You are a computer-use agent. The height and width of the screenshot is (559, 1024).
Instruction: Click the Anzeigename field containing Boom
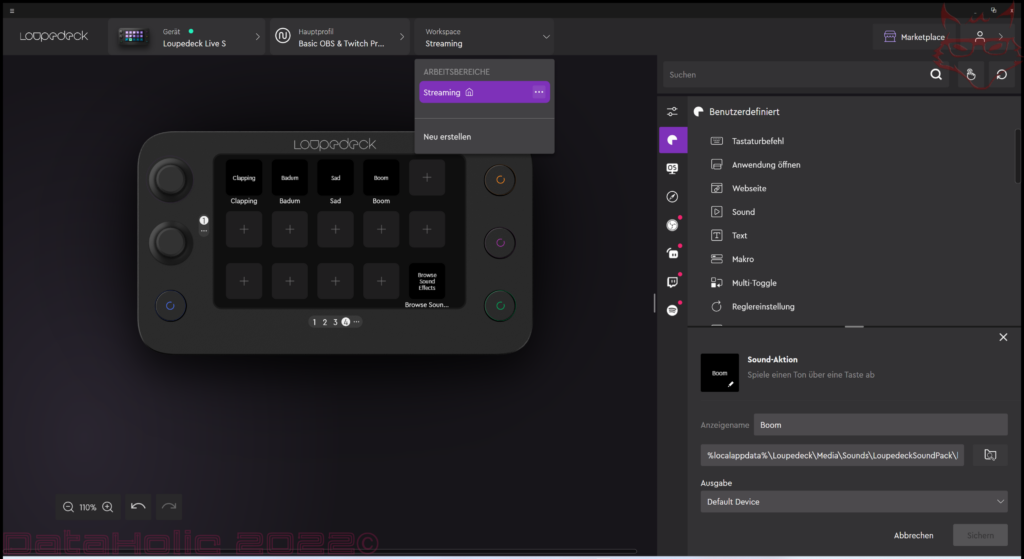[880, 424]
